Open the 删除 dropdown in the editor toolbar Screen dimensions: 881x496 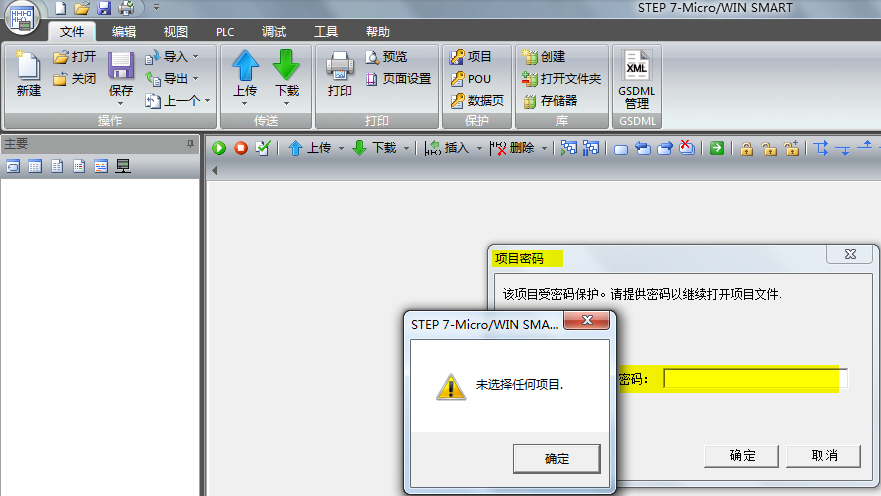tap(545, 148)
